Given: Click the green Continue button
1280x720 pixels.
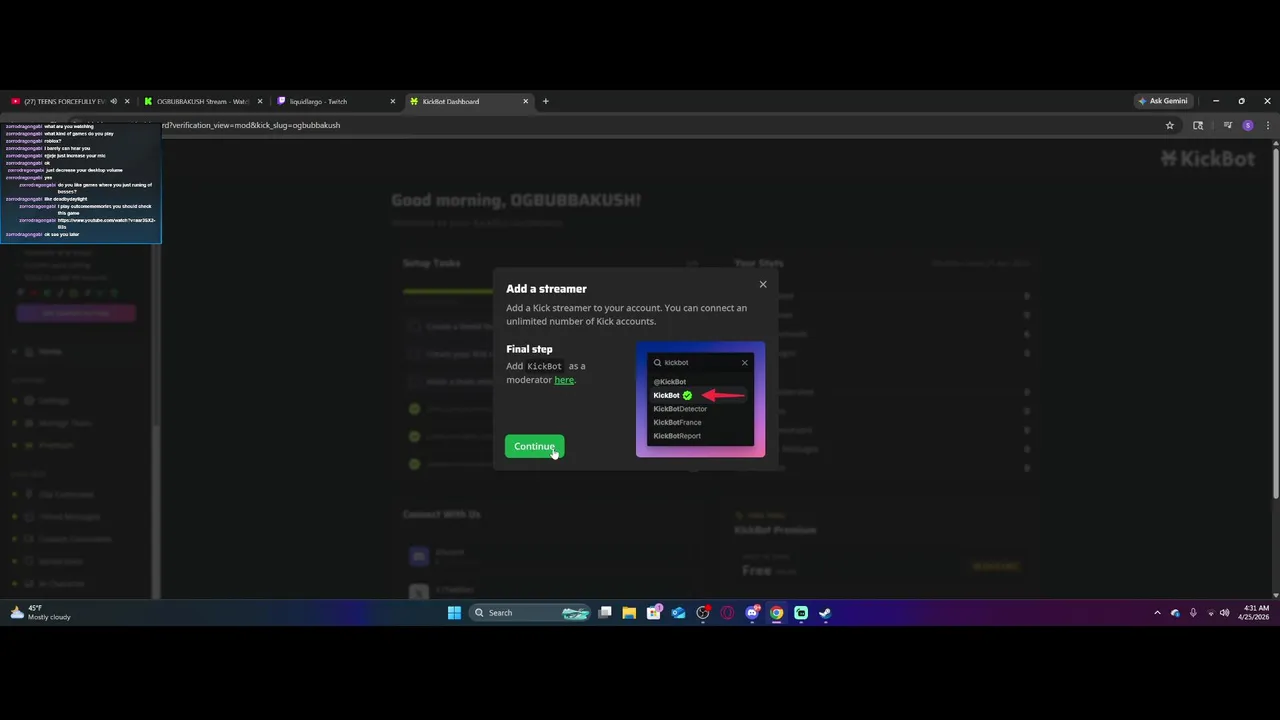Looking at the screenshot, I should (534, 446).
